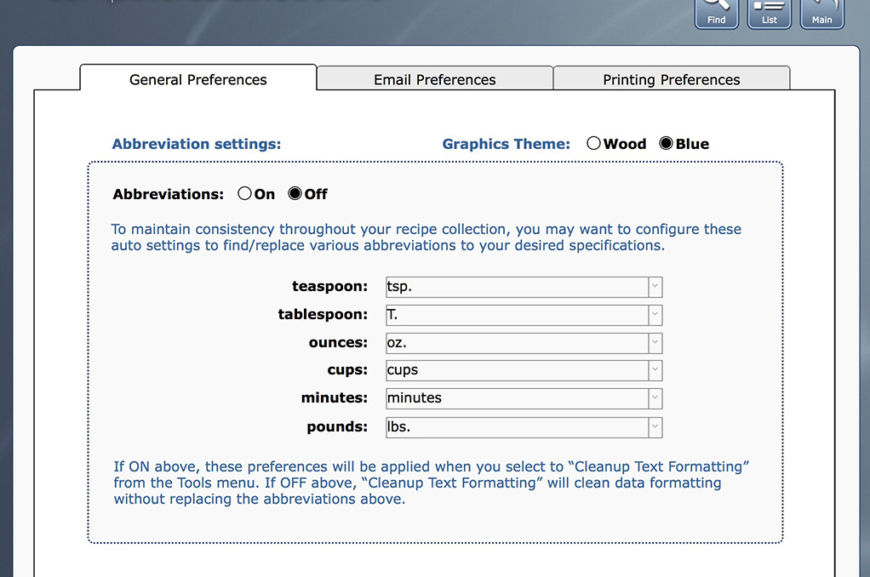Turn Abbreviations On

244,193
